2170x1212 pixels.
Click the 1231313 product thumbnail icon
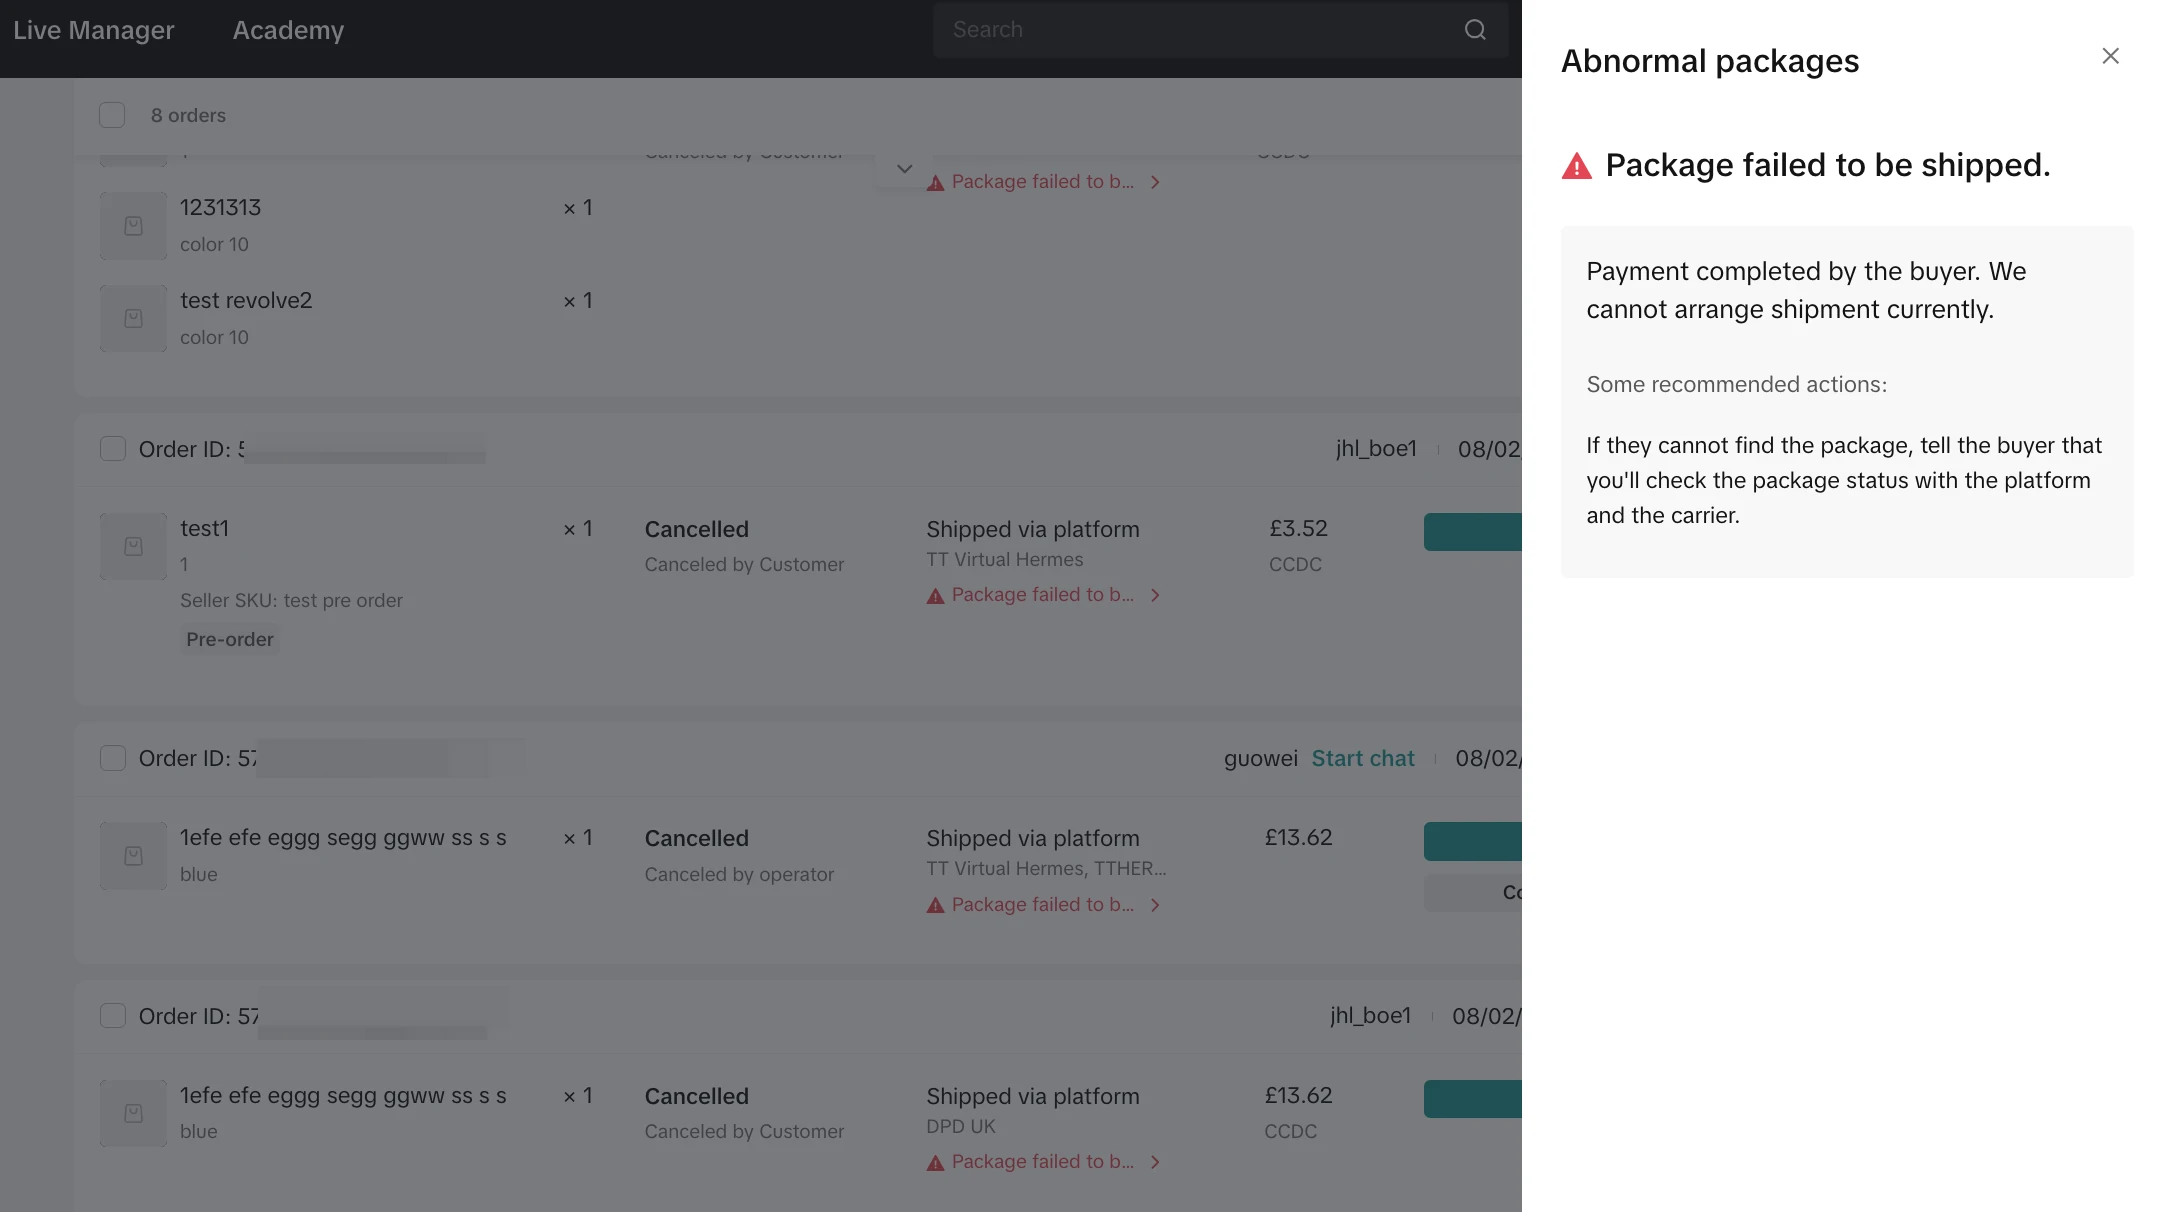click(x=133, y=226)
